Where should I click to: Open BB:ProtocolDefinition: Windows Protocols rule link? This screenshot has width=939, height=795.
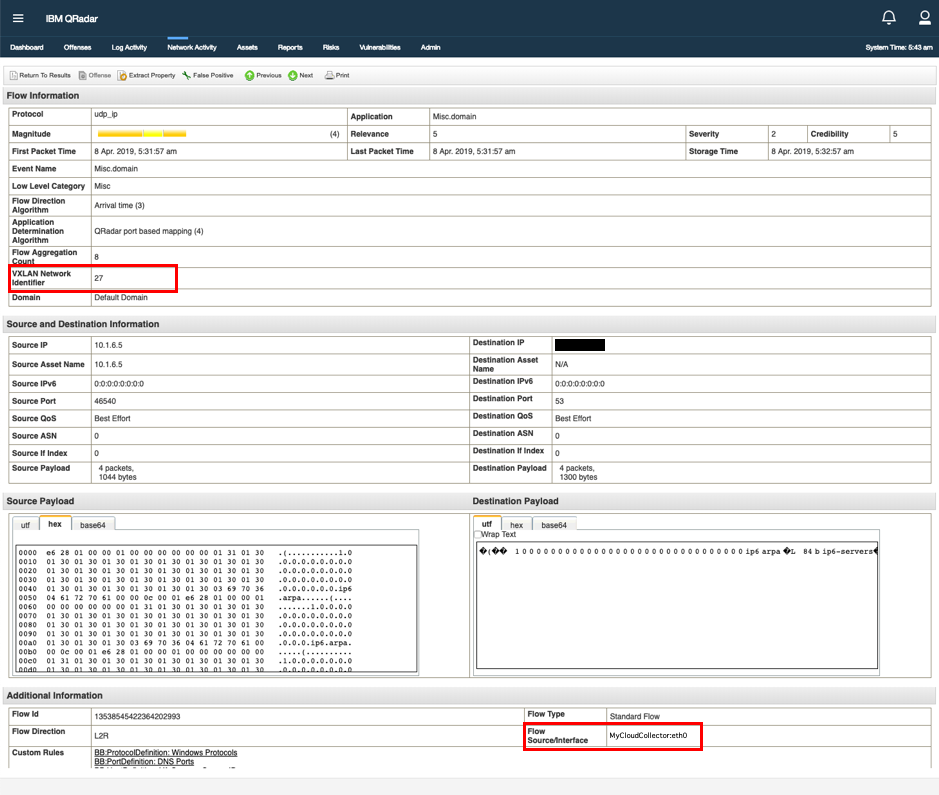(x=166, y=752)
